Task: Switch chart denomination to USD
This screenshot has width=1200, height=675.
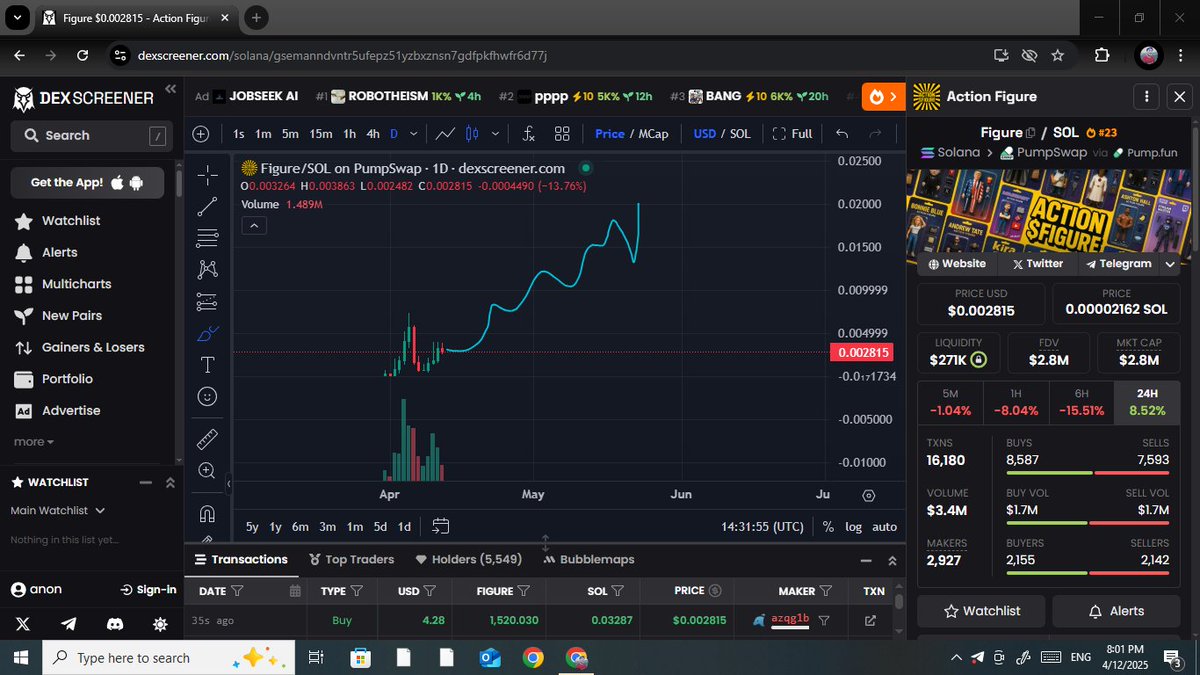Action: click(x=705, y=133)
